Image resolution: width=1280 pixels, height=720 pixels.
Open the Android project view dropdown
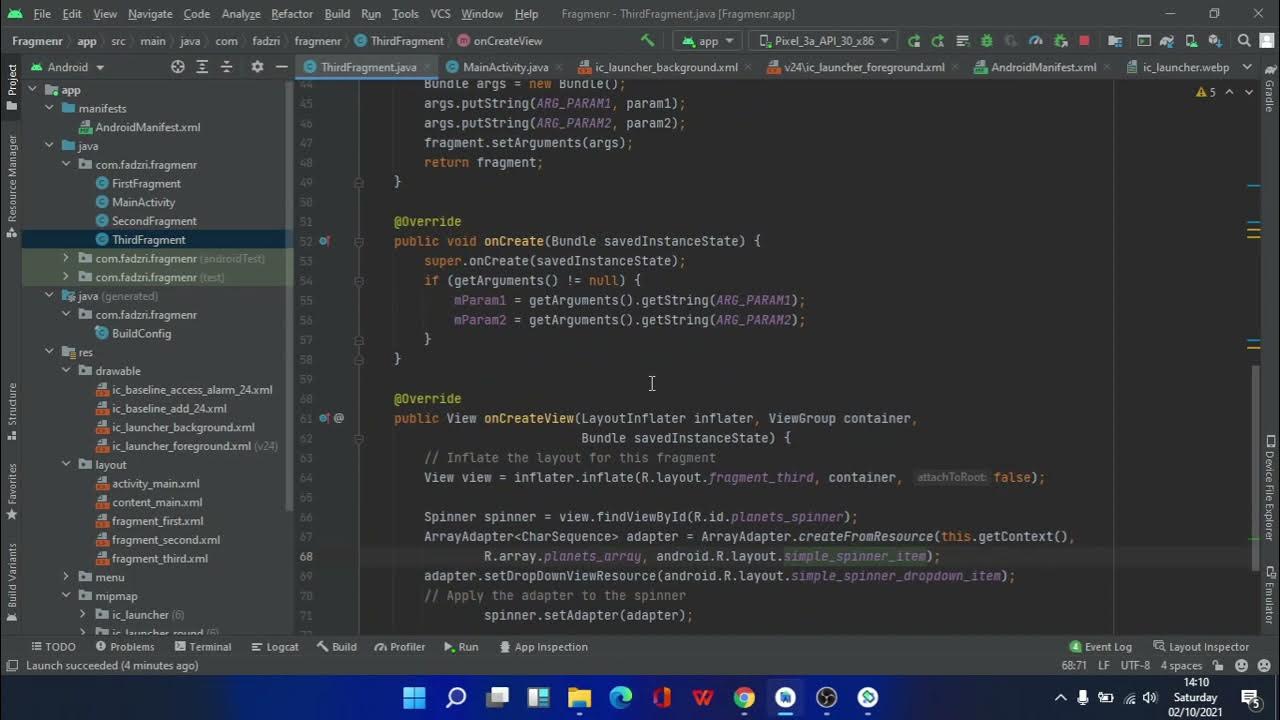point(66,67)
